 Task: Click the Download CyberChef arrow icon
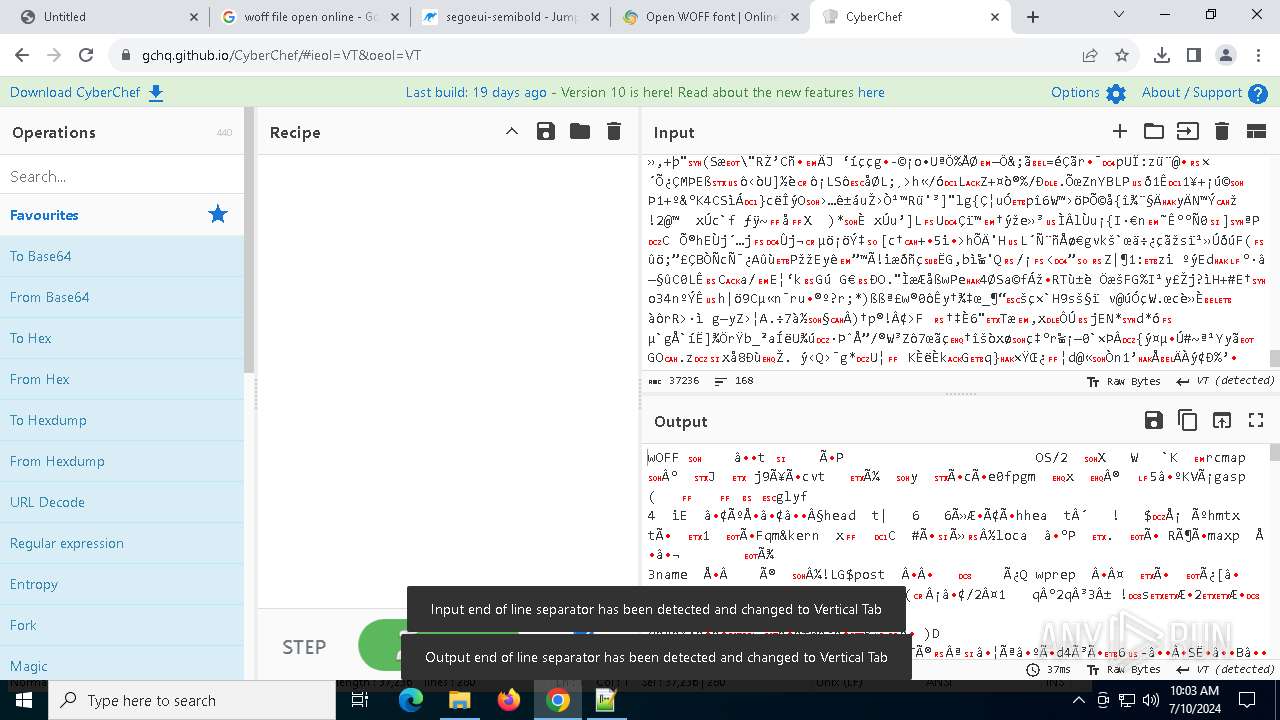(x=156, y=93)
